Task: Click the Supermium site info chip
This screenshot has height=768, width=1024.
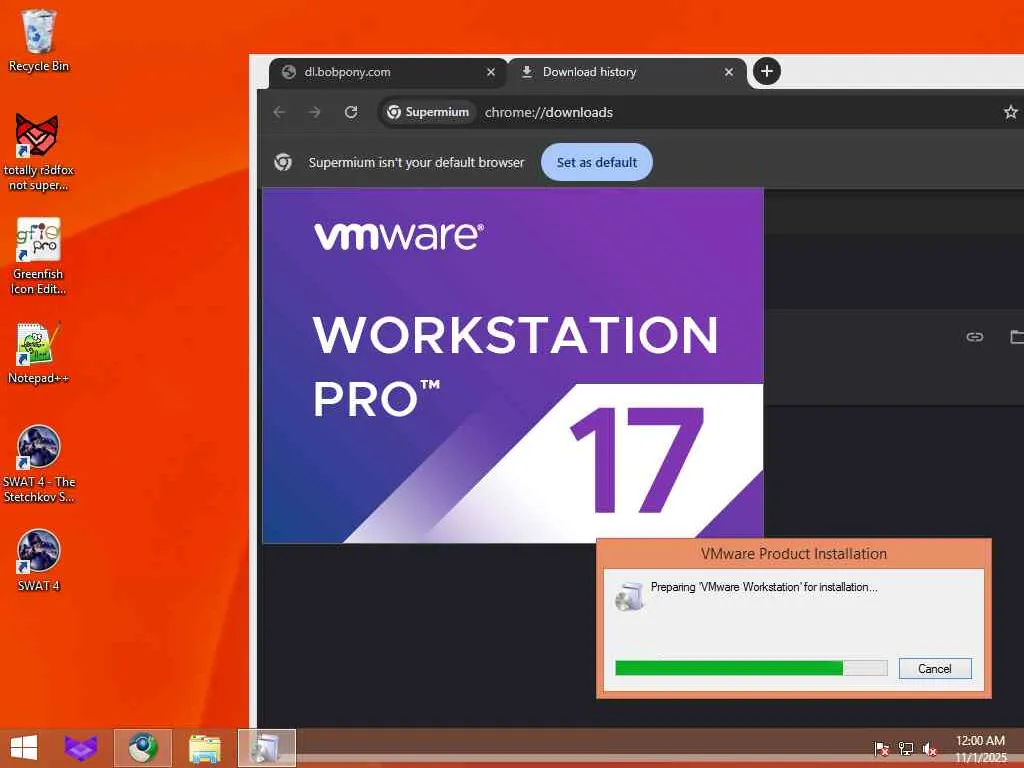Action: tap(428, 112)
